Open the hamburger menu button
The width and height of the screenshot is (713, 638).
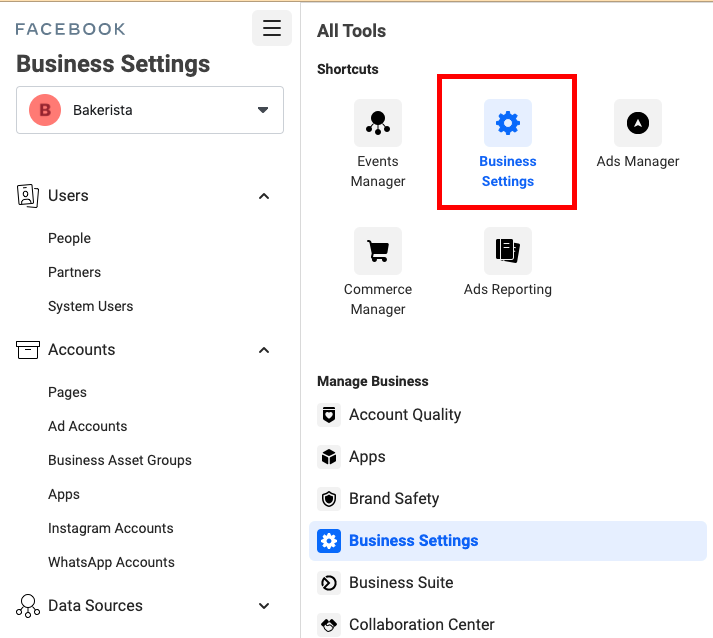pos(272,28)
